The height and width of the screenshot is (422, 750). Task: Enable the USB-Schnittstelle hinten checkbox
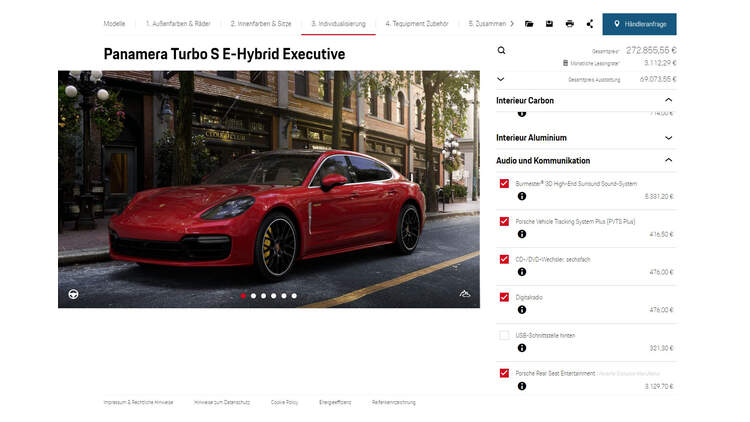coord(504,335)
